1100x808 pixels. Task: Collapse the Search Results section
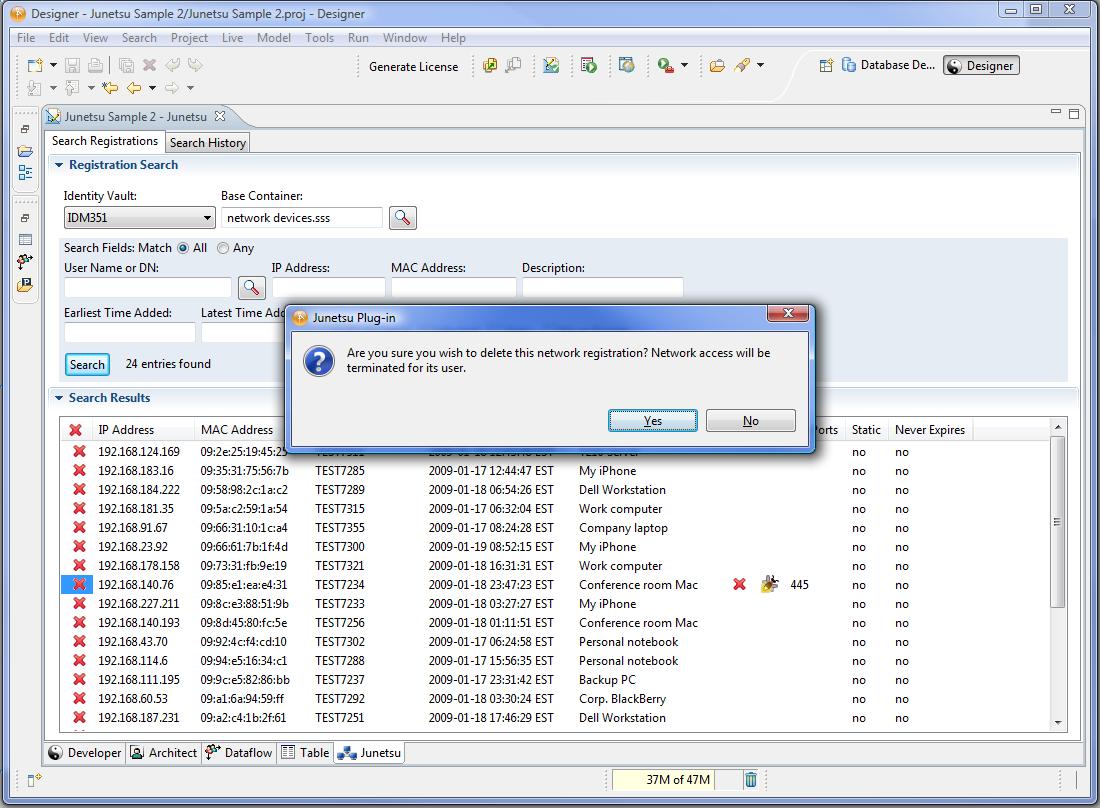(x=59, y=398)
